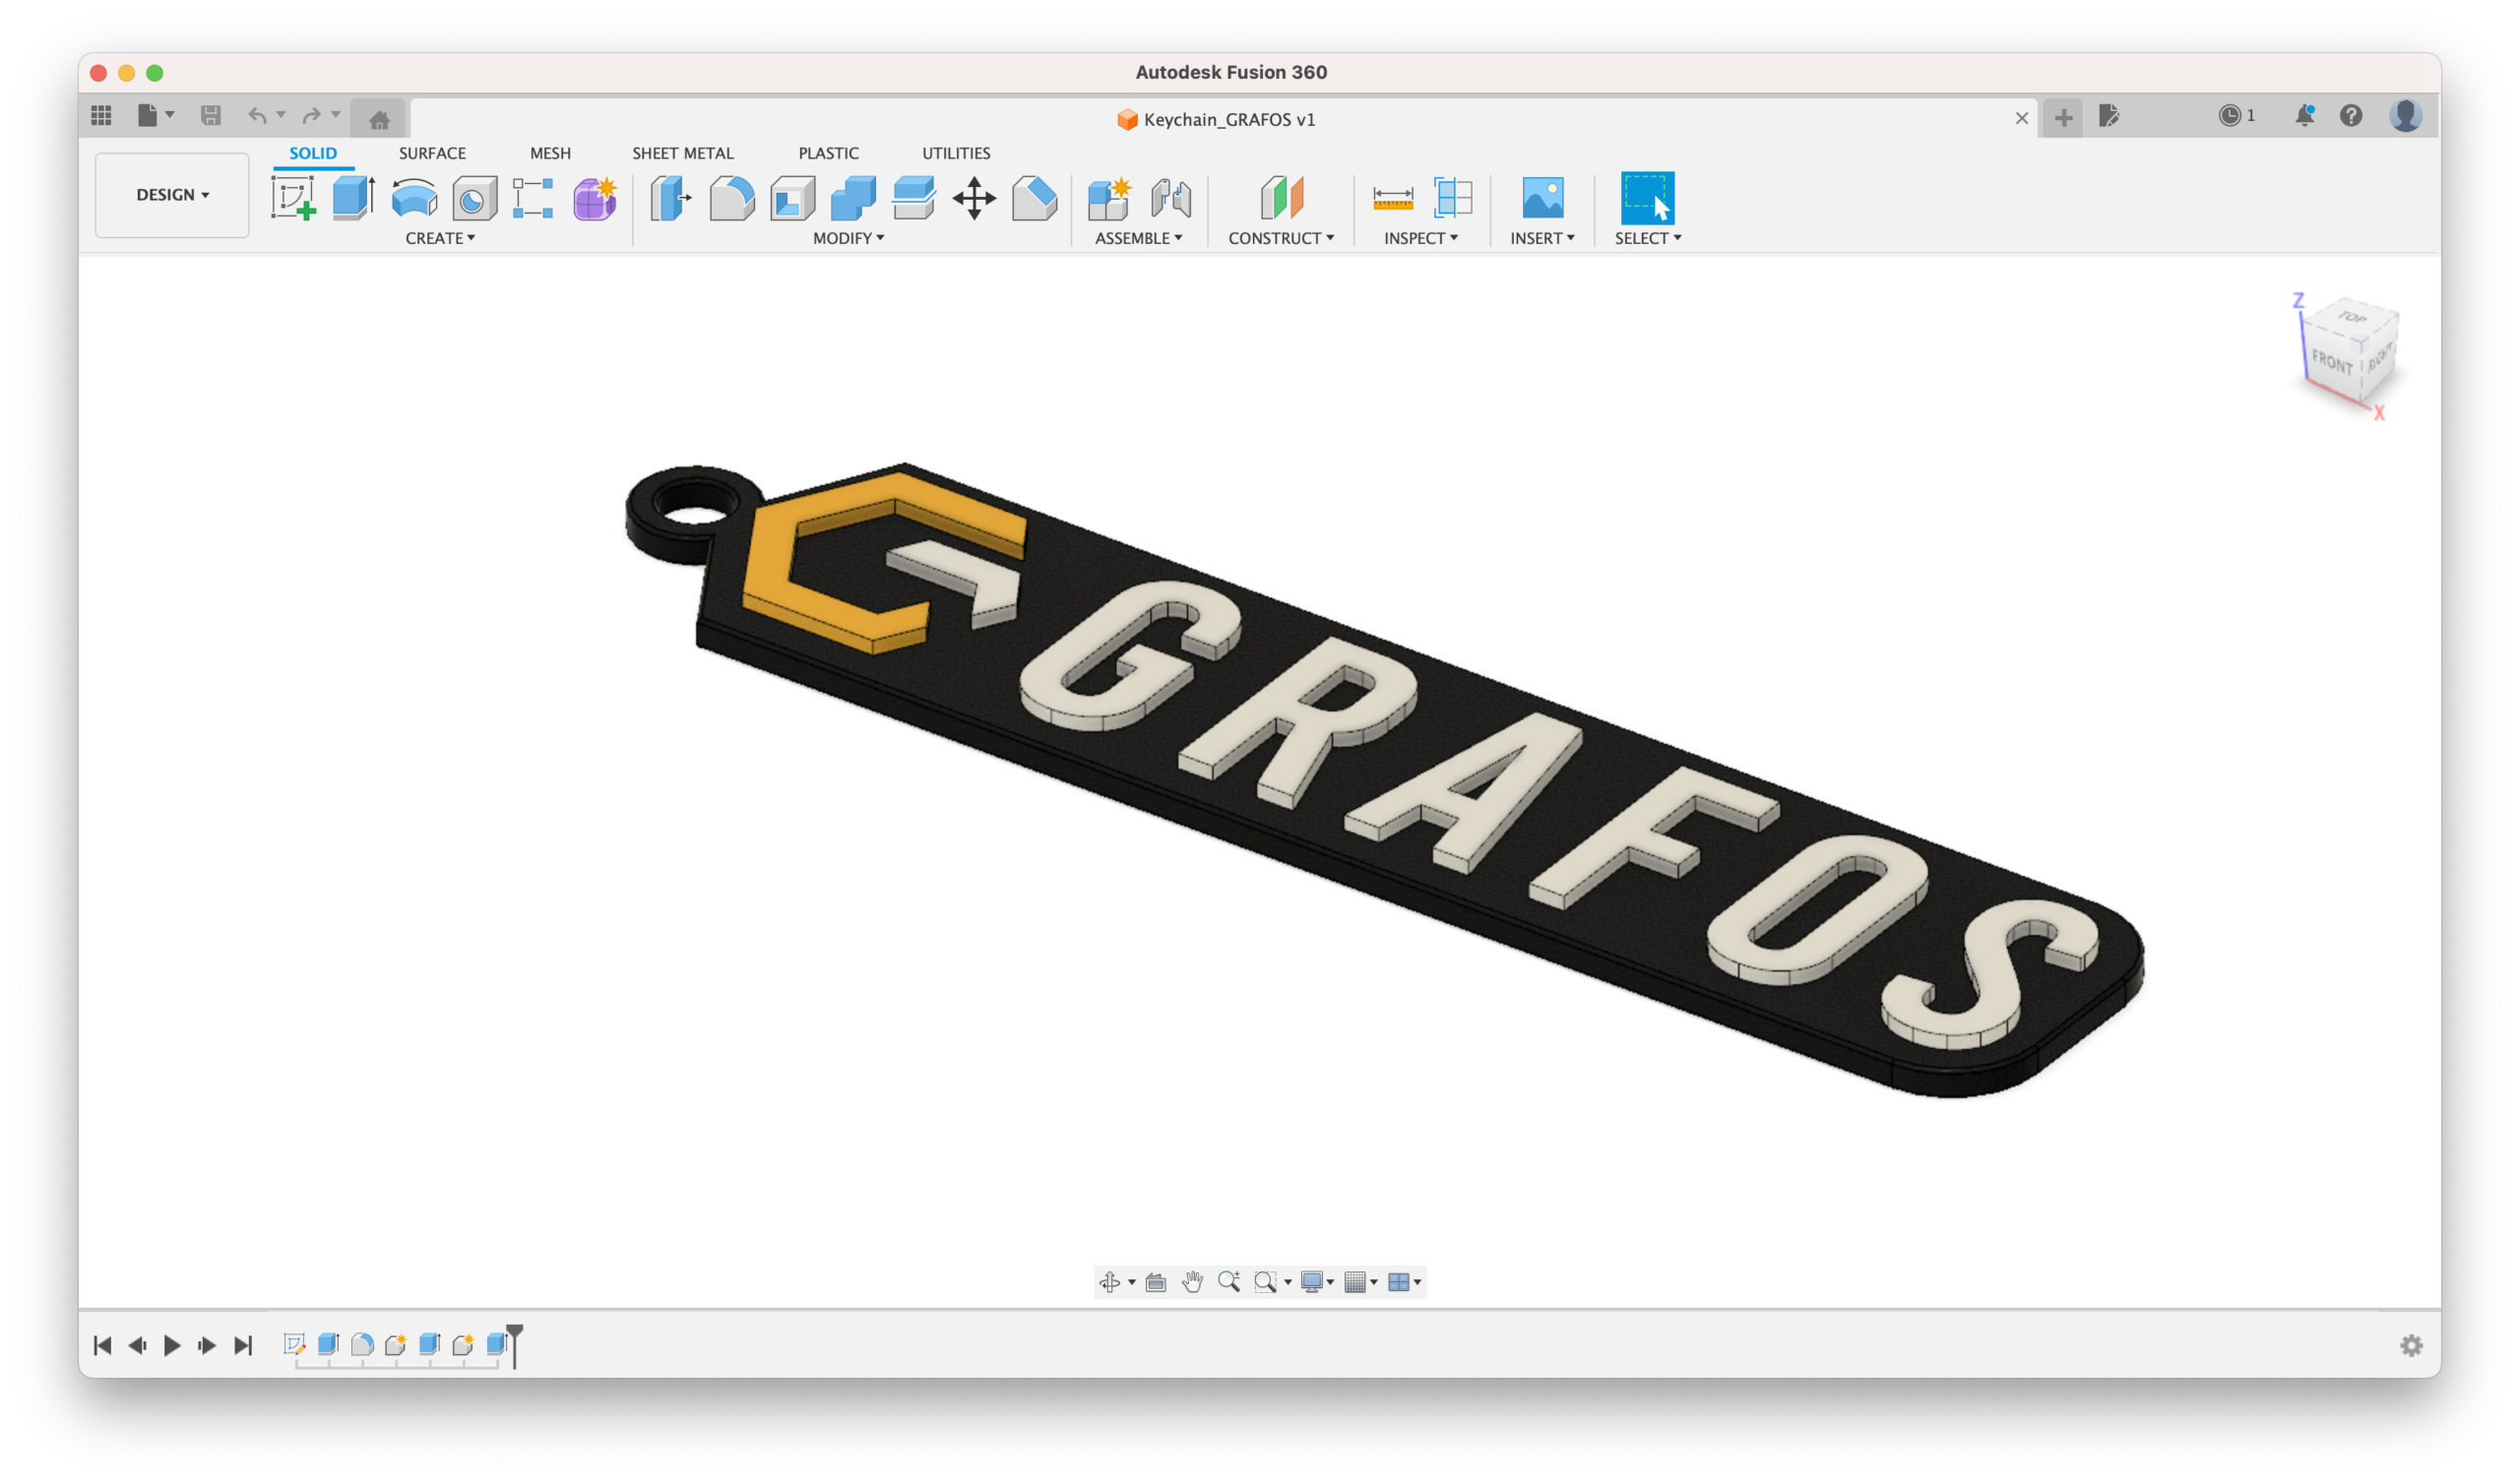The image size is (2520, 1482).
Task: Select the Pan hand tool
Action: [x=1192, y=1282]
